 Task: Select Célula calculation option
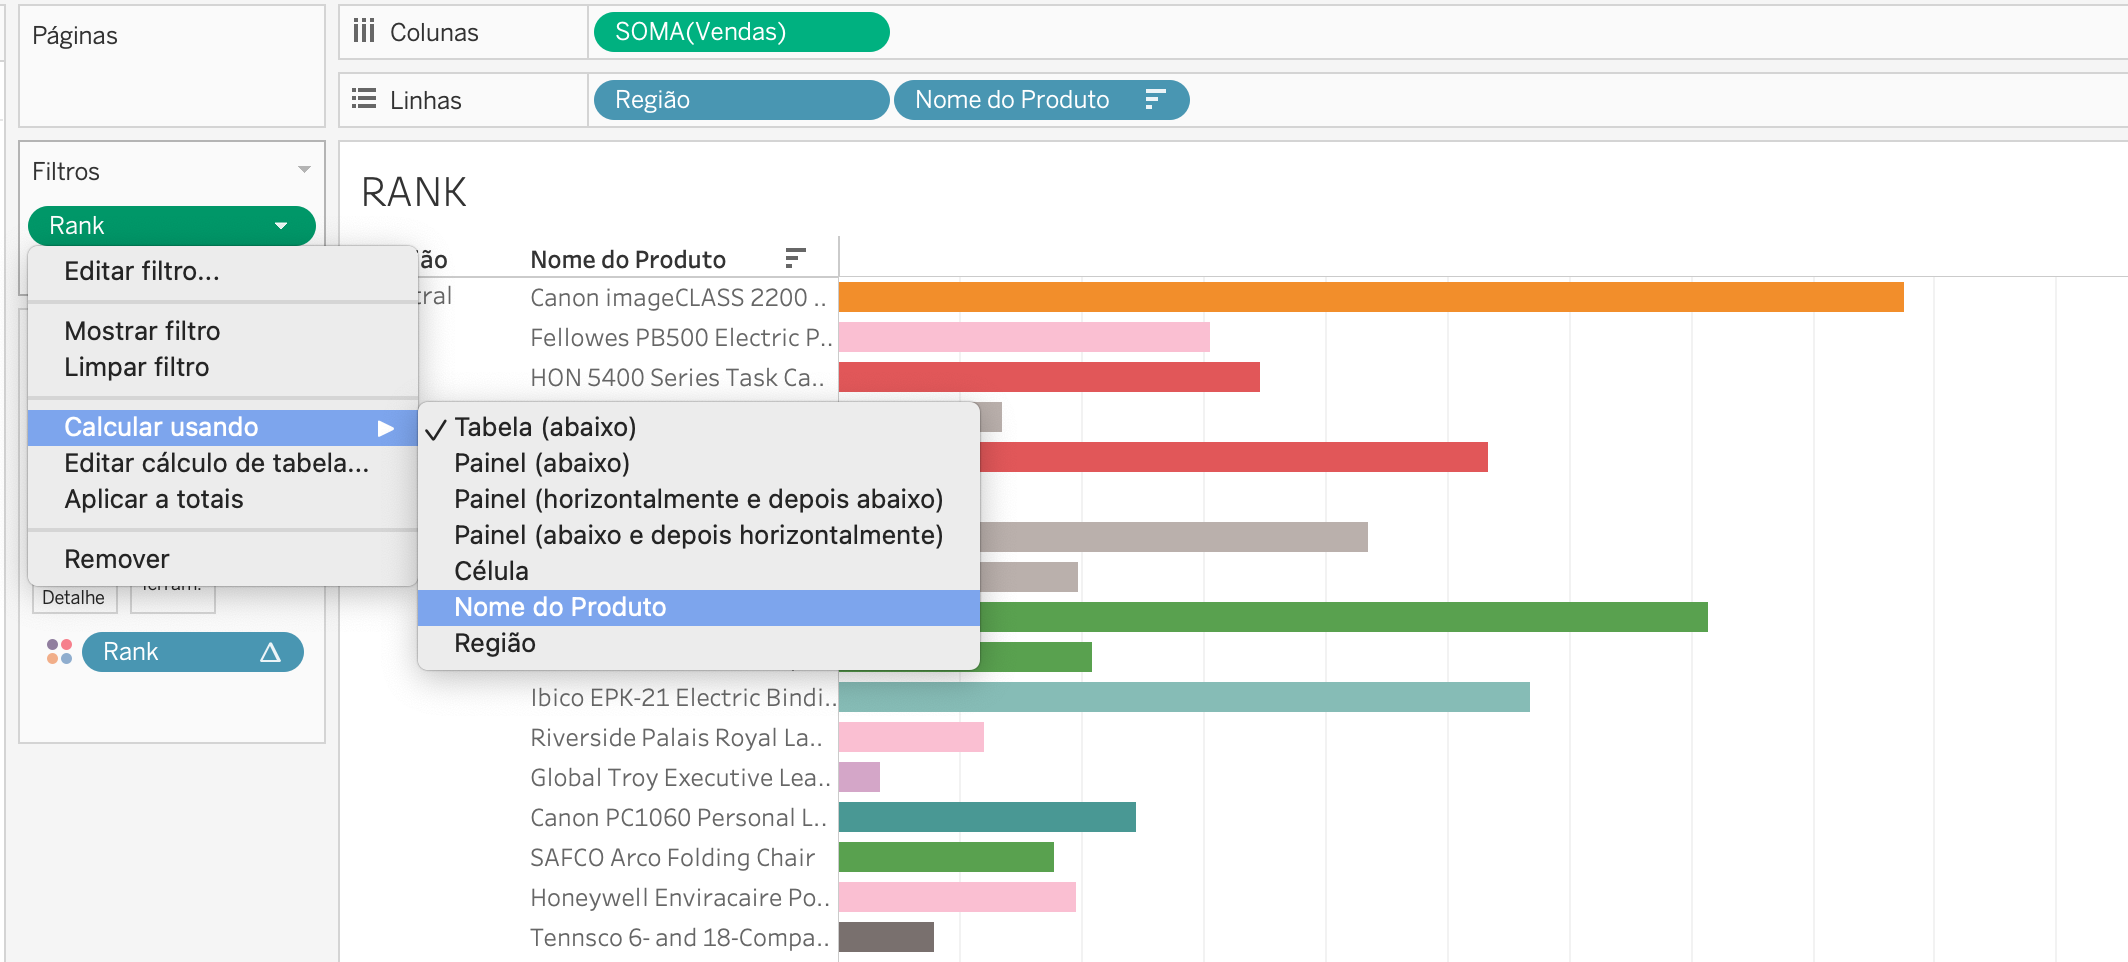(x=491, y=570)
